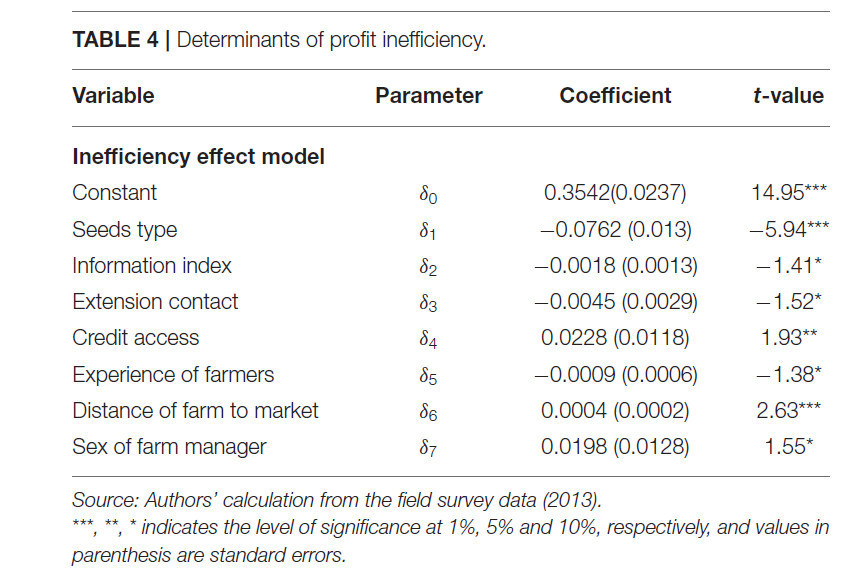Select the Seeds type row label

[125, 230]
